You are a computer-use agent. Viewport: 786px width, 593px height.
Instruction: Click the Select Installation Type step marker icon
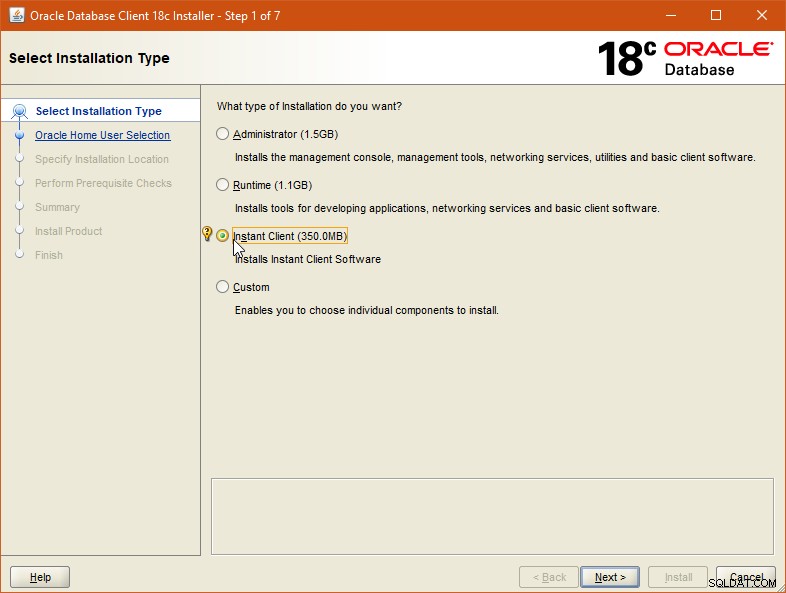coord(20,111)
